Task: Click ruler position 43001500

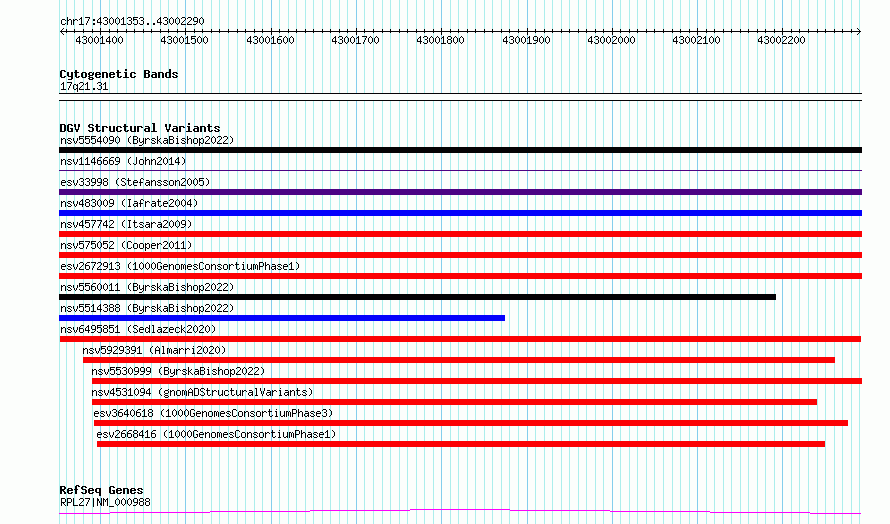Action: tap(184, 40)
